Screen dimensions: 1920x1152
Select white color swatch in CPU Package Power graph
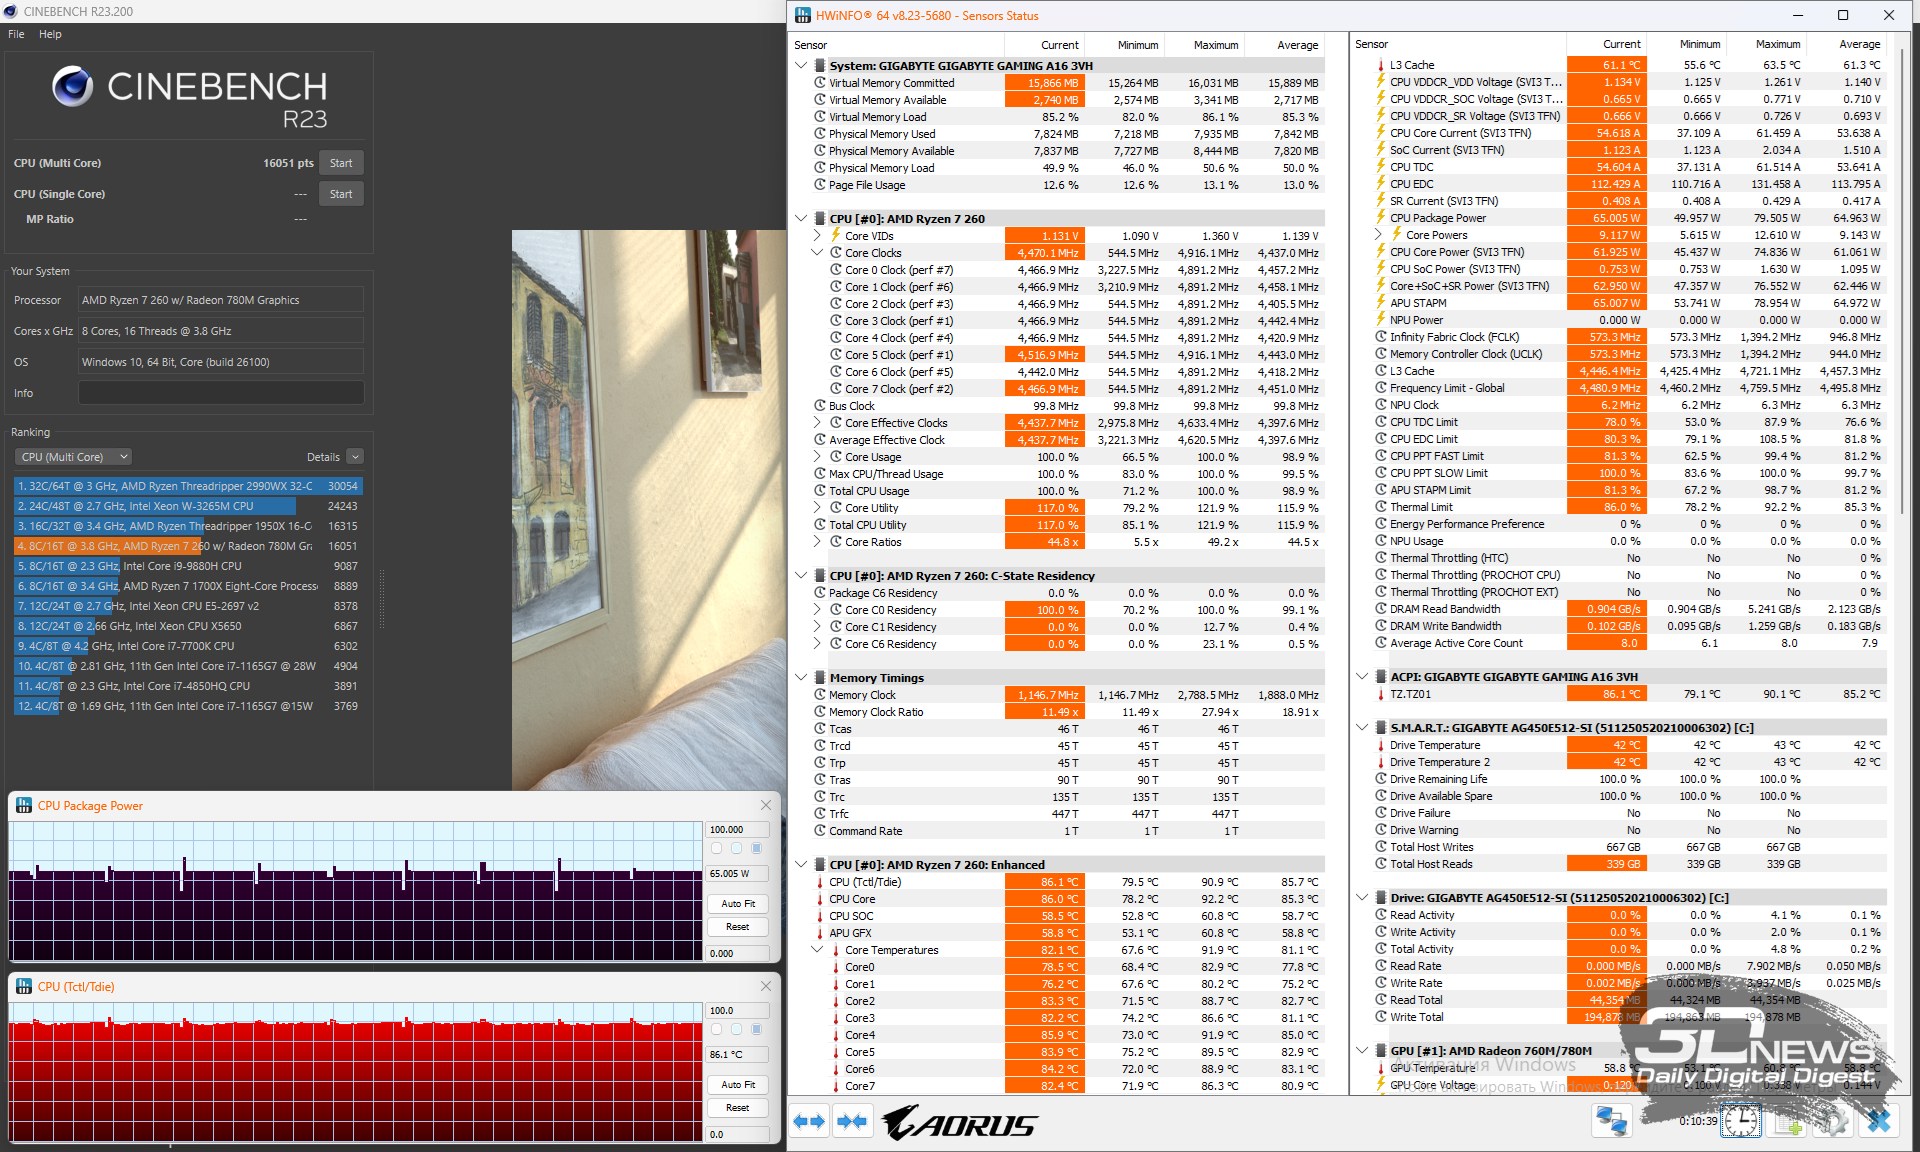click(716, 848)
